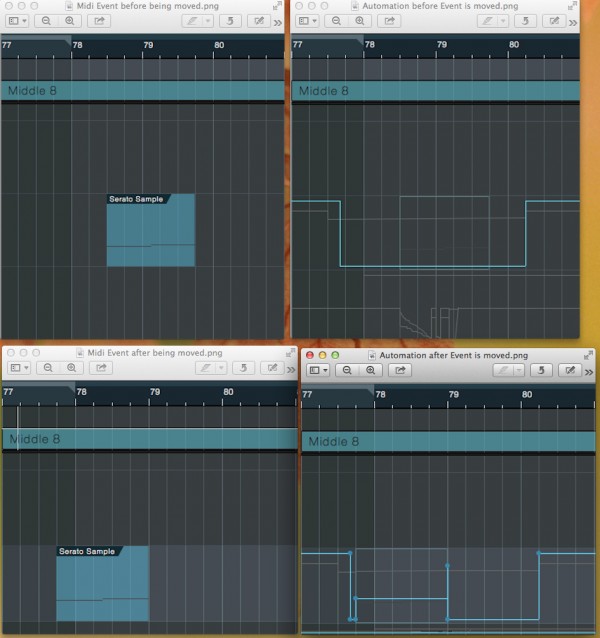Open highlight style arrow in Midi Event before window

(208, 21)
